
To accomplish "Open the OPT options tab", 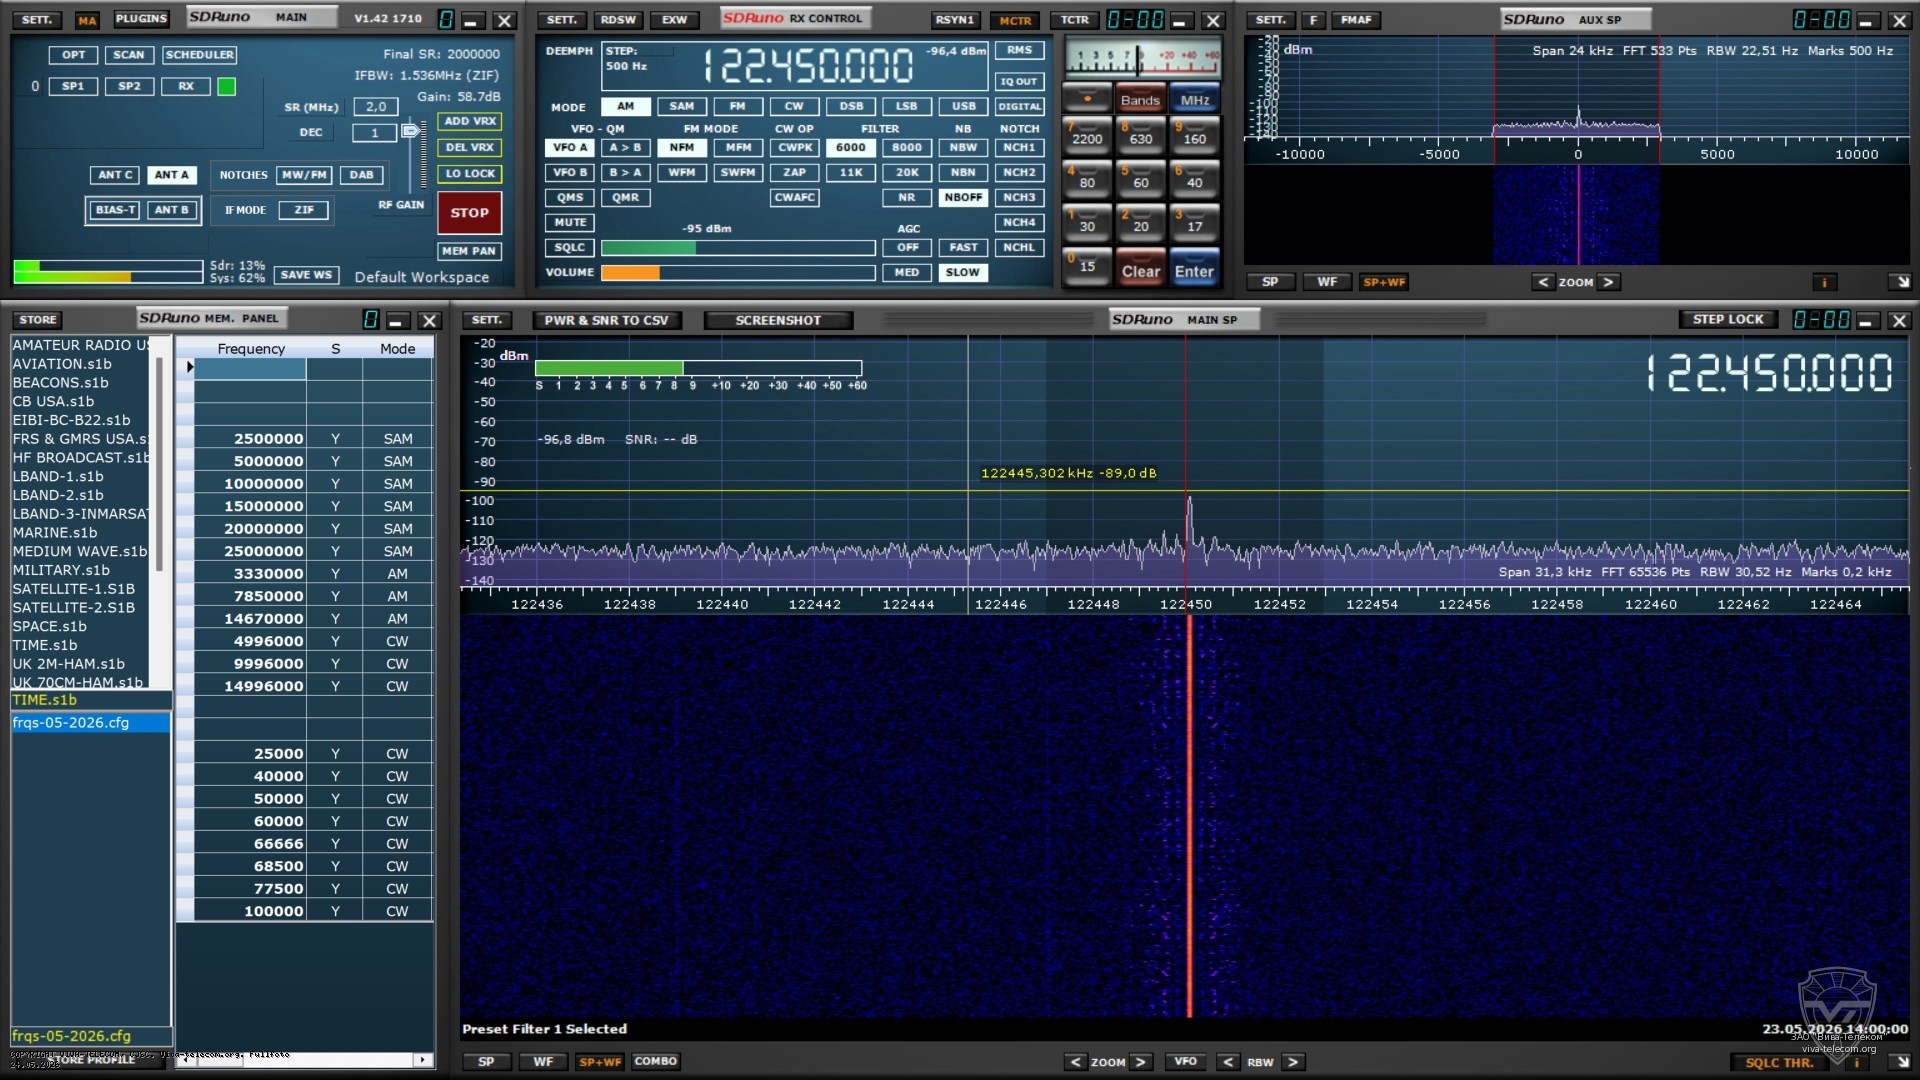I will click(73, 55).
